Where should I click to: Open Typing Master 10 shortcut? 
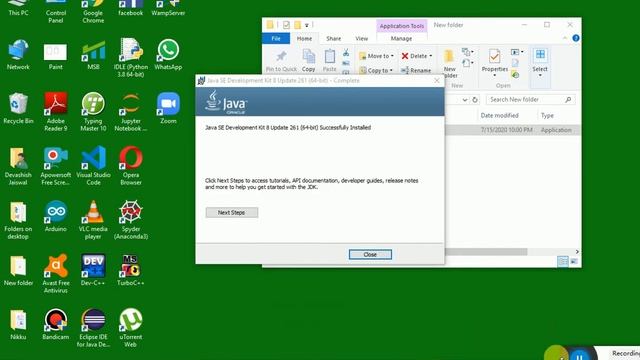pyautogui.click(x=93, y=112)
